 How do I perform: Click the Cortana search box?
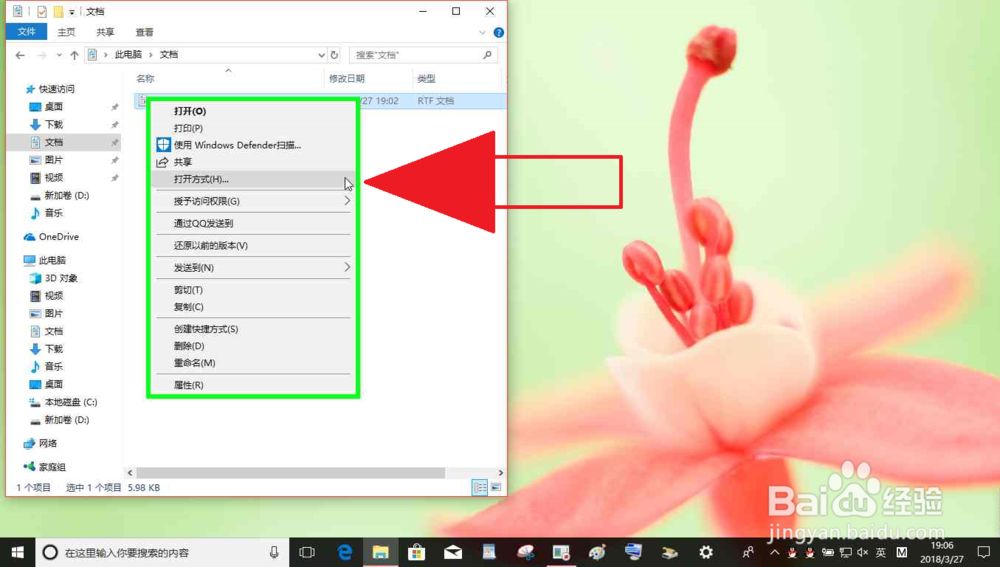162,552
